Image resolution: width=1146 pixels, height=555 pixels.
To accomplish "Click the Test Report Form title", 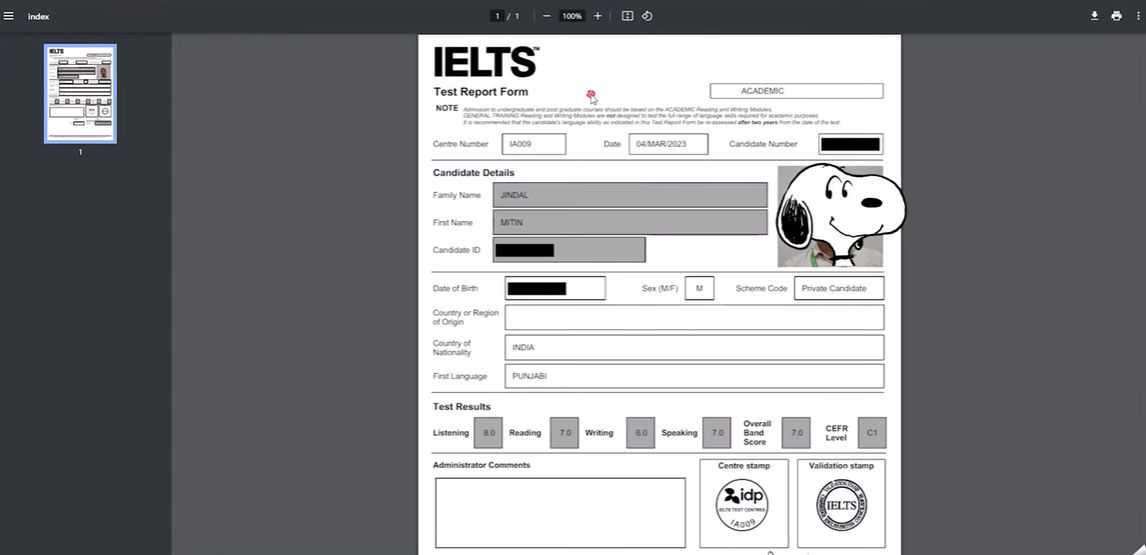I will [481, 91].
